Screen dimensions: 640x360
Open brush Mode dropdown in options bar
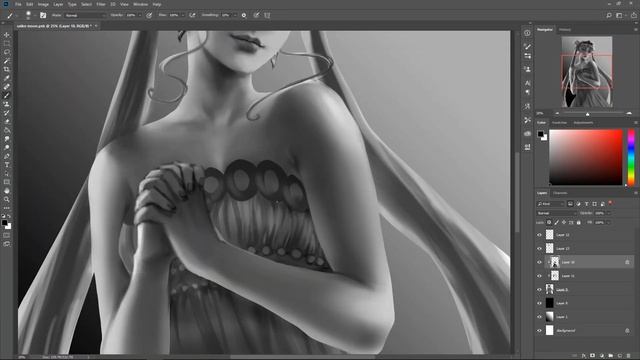tap(85, 15)
